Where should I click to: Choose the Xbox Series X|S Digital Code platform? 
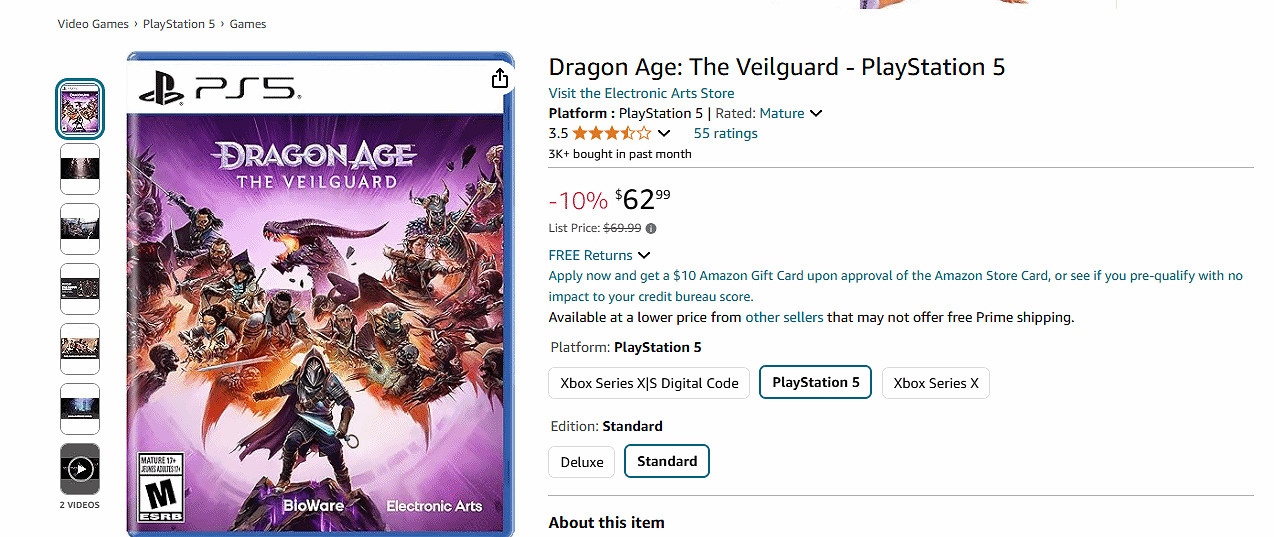[649, 383]
